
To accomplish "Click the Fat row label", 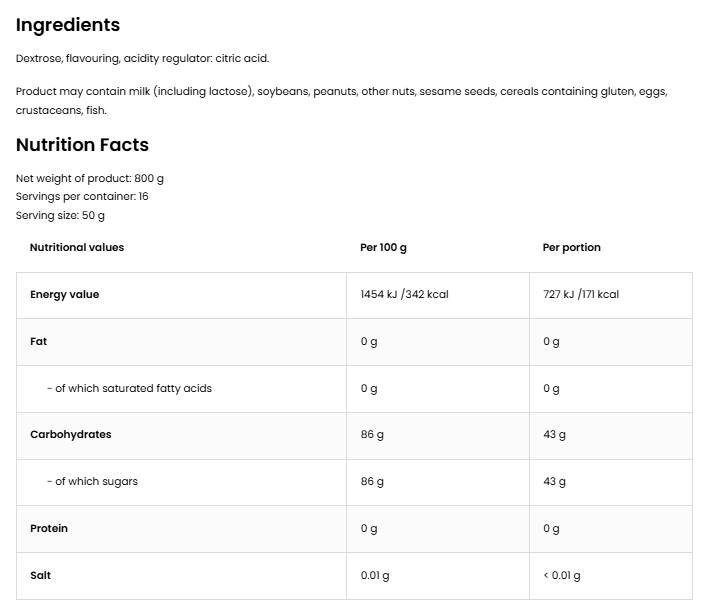I will click(x=39, y=341).
